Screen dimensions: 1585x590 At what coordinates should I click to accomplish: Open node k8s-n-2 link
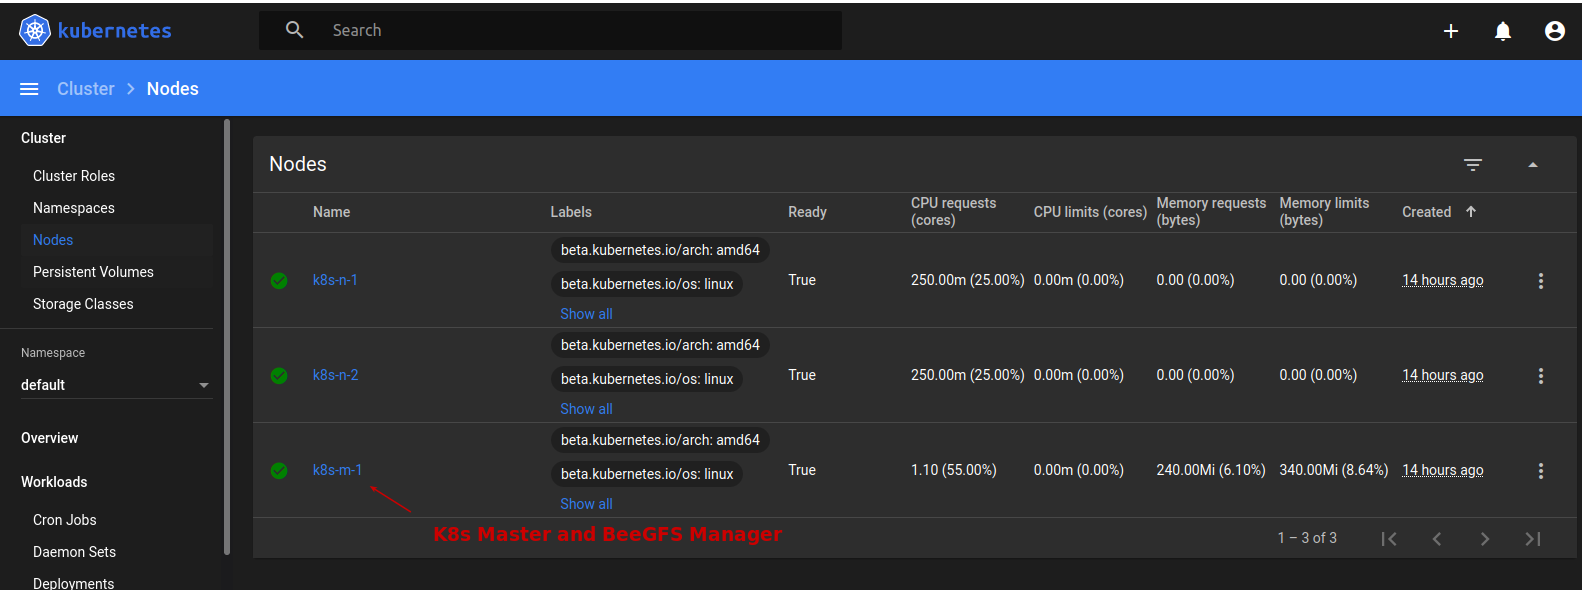pyautogui.click(x=335, y=375)
